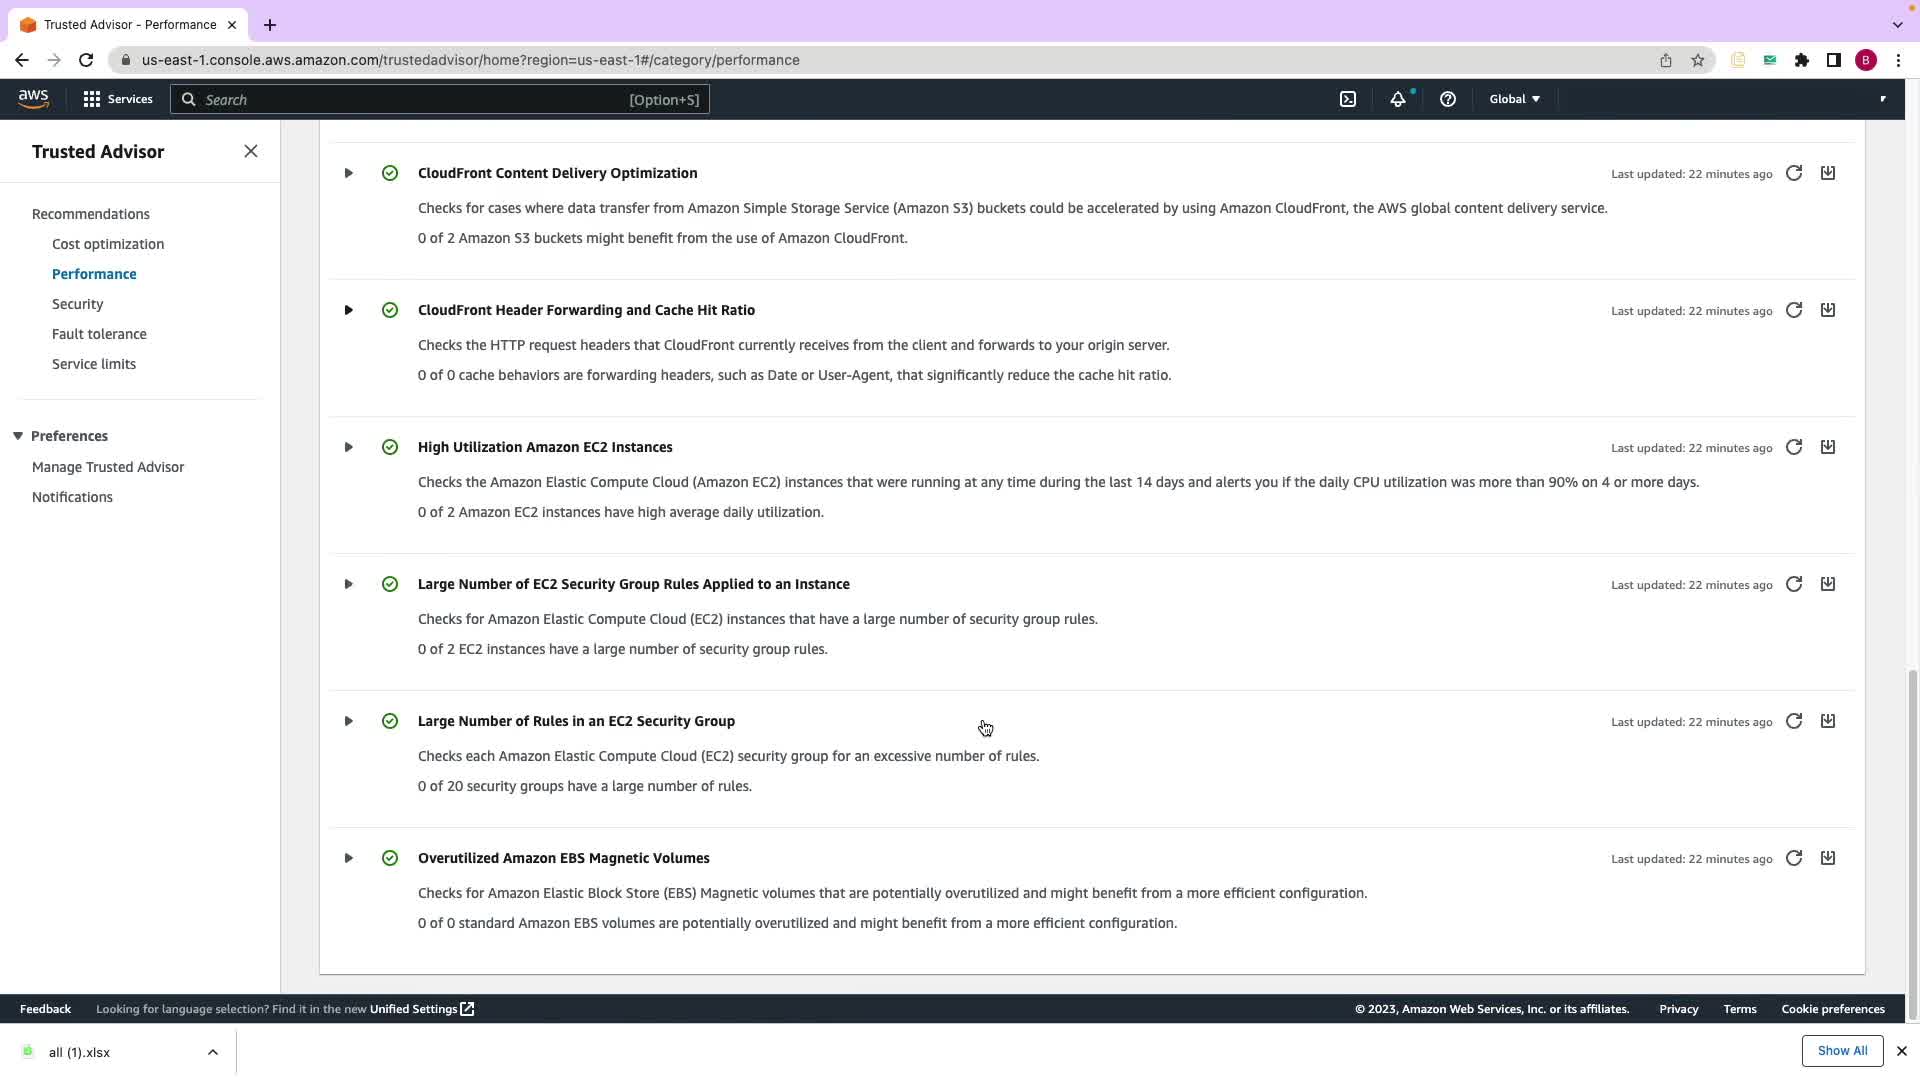Open the Services grid menu
The image size is (1920, 1080).
[x=118, y=99]
